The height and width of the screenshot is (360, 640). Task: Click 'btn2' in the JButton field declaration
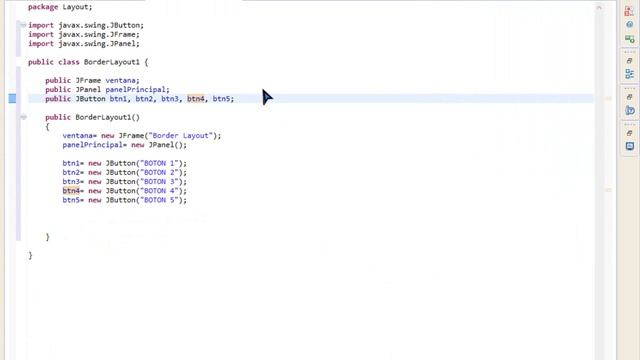coord(144,99)
